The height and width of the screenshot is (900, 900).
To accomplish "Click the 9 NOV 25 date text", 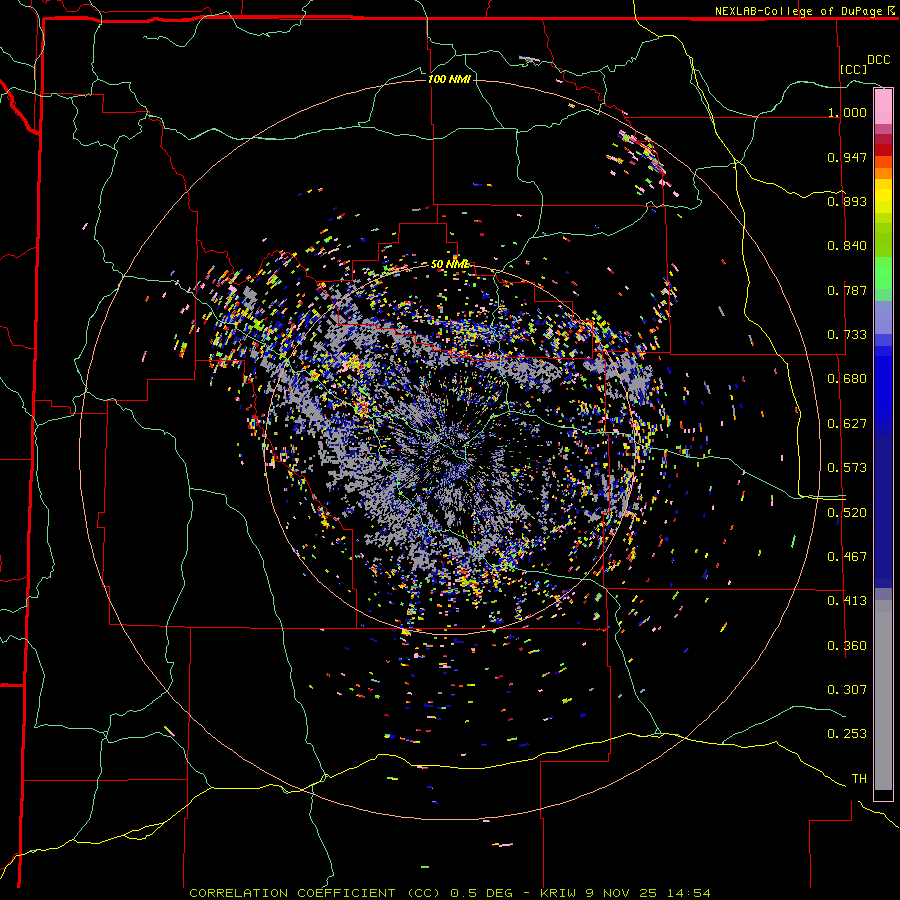I will tap(622, 893).
